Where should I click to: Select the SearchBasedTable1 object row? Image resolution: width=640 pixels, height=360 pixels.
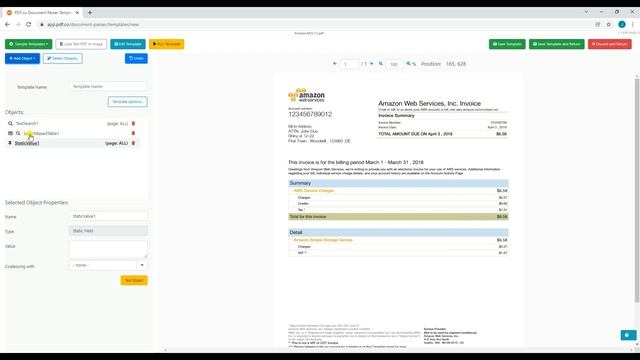coord(71,133)
